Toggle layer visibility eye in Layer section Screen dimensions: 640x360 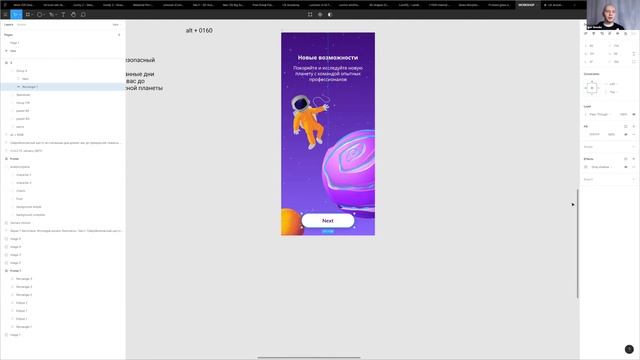(x=634, y=114)
